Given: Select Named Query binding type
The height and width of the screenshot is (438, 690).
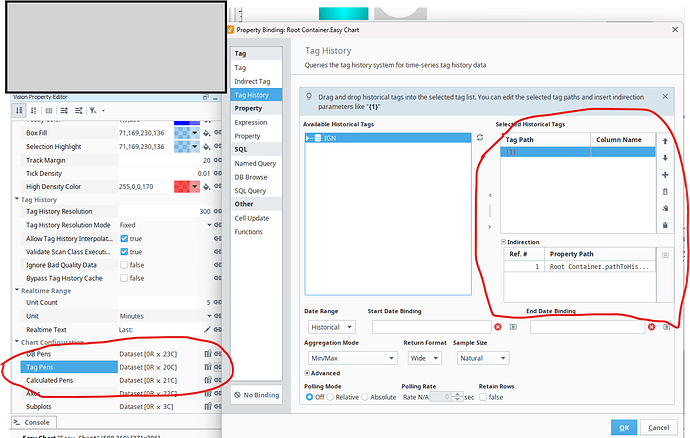Looking at the screenshot, I should coord(255,163).
